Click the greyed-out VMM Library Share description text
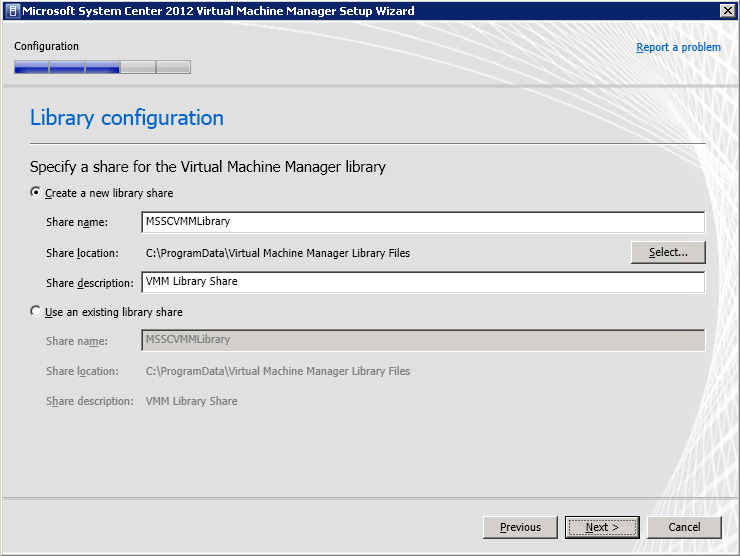The height and width of the screenshot is (556, 740). point(191,401)
